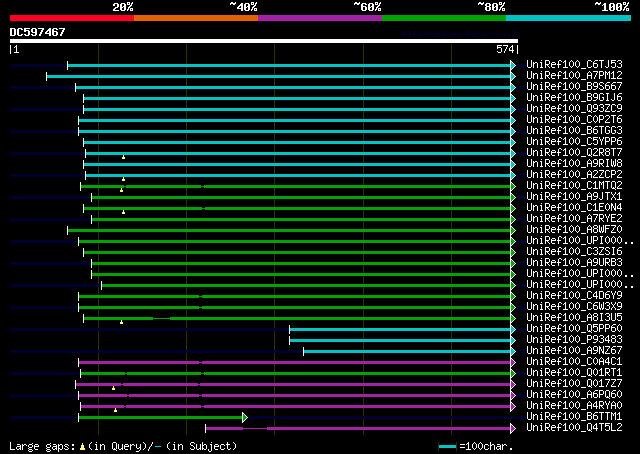Click the yellow gap marker under UniRef100_C1E0N4 bar

[x=123, y=212]
